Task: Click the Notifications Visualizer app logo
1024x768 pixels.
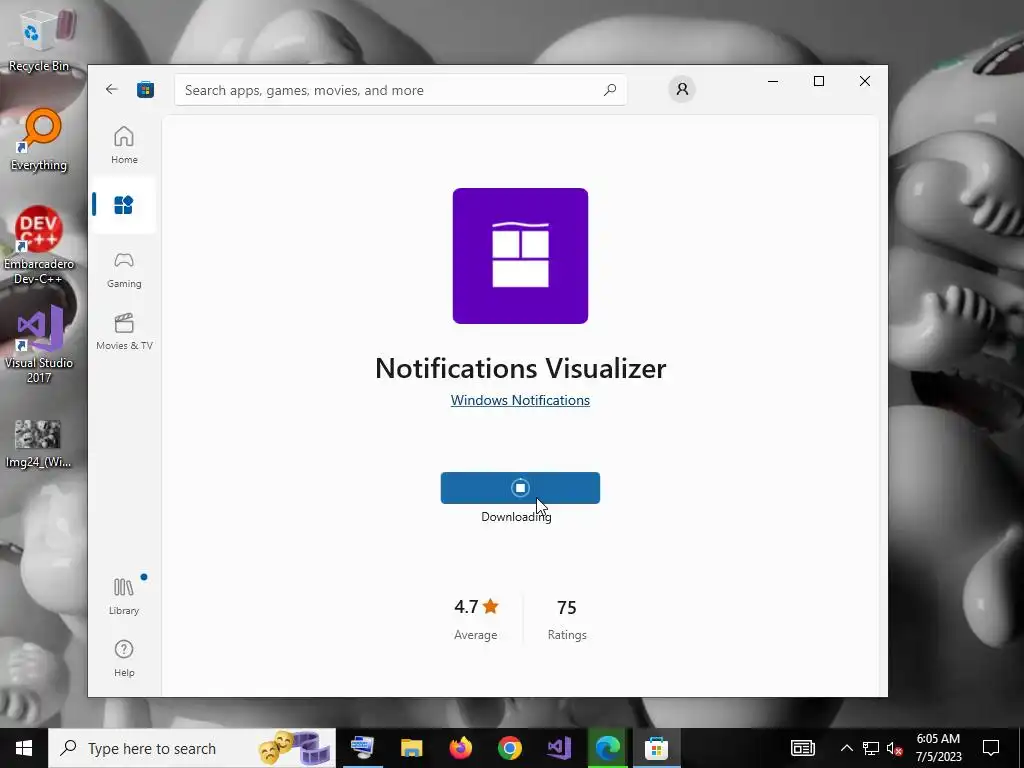Action: (x=520, y=256)
